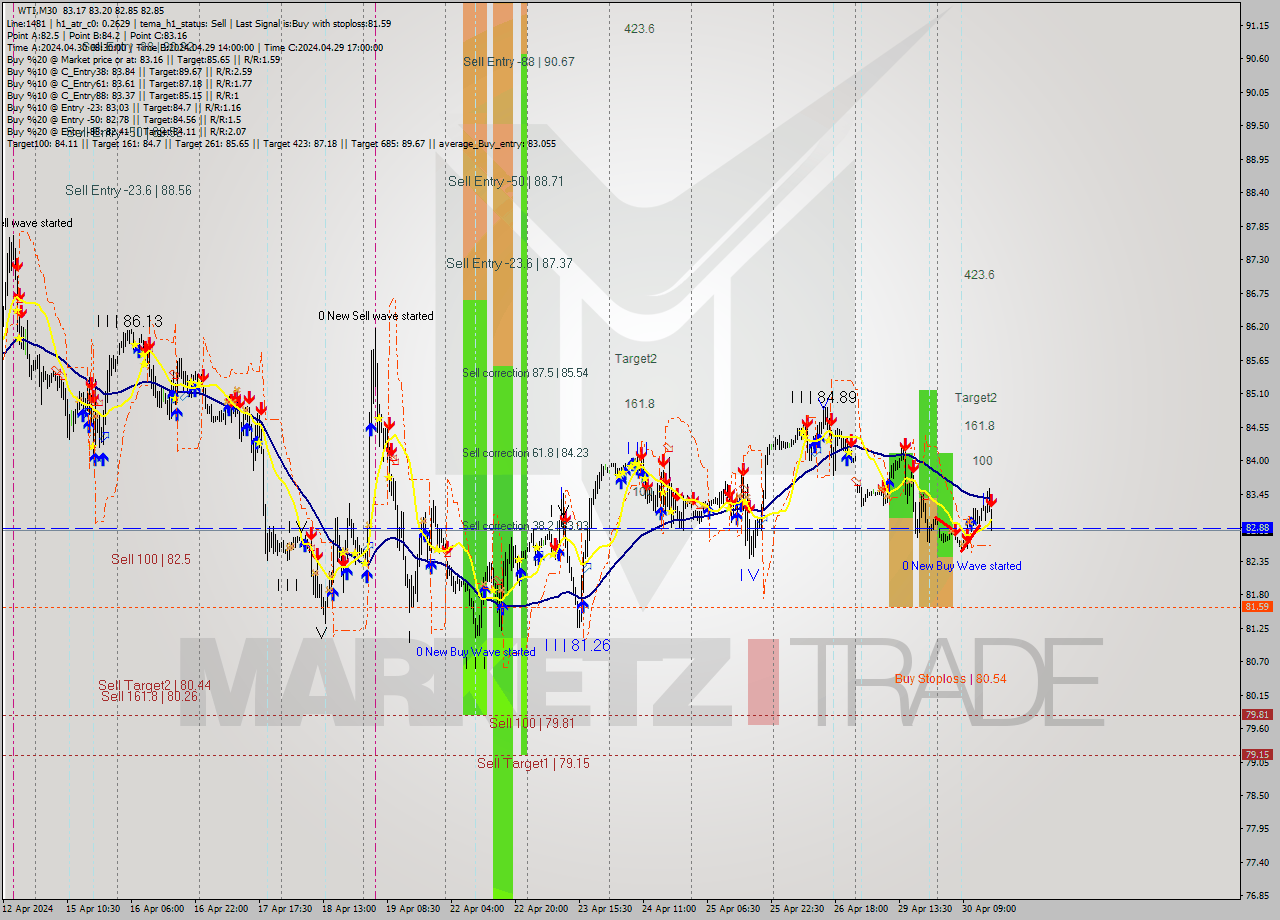Click the 'I I I 86.13' wave label
The height and width of the screenshot is (920, 1280).
pyautogui.click(x=130, y=321)
